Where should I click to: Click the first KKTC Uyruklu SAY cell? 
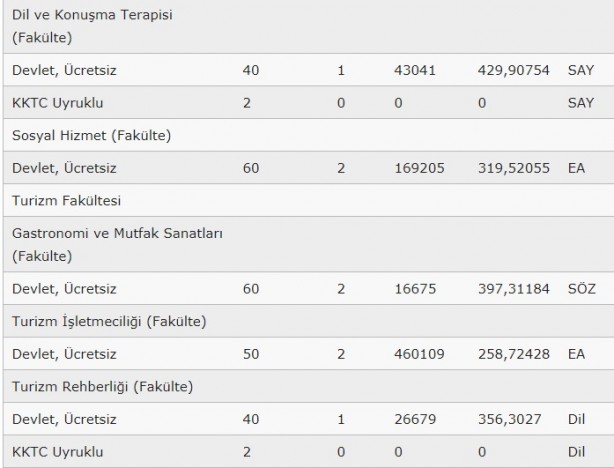tap(581, 103)
